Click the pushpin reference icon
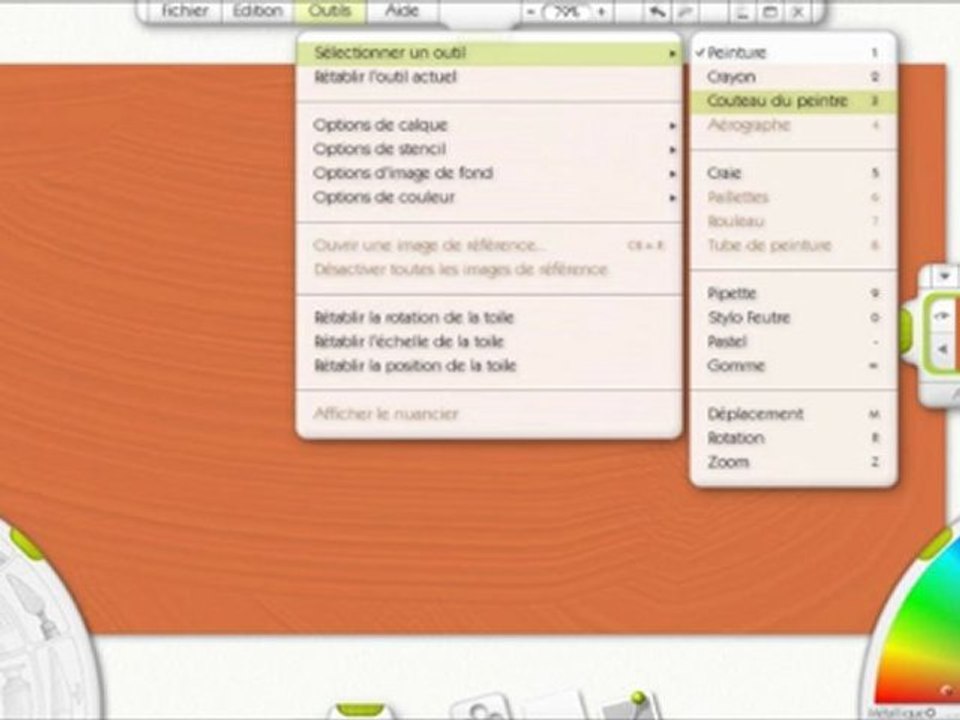Image resolution: width=960 pixels, height=720 pixels. tap(631, 706)
